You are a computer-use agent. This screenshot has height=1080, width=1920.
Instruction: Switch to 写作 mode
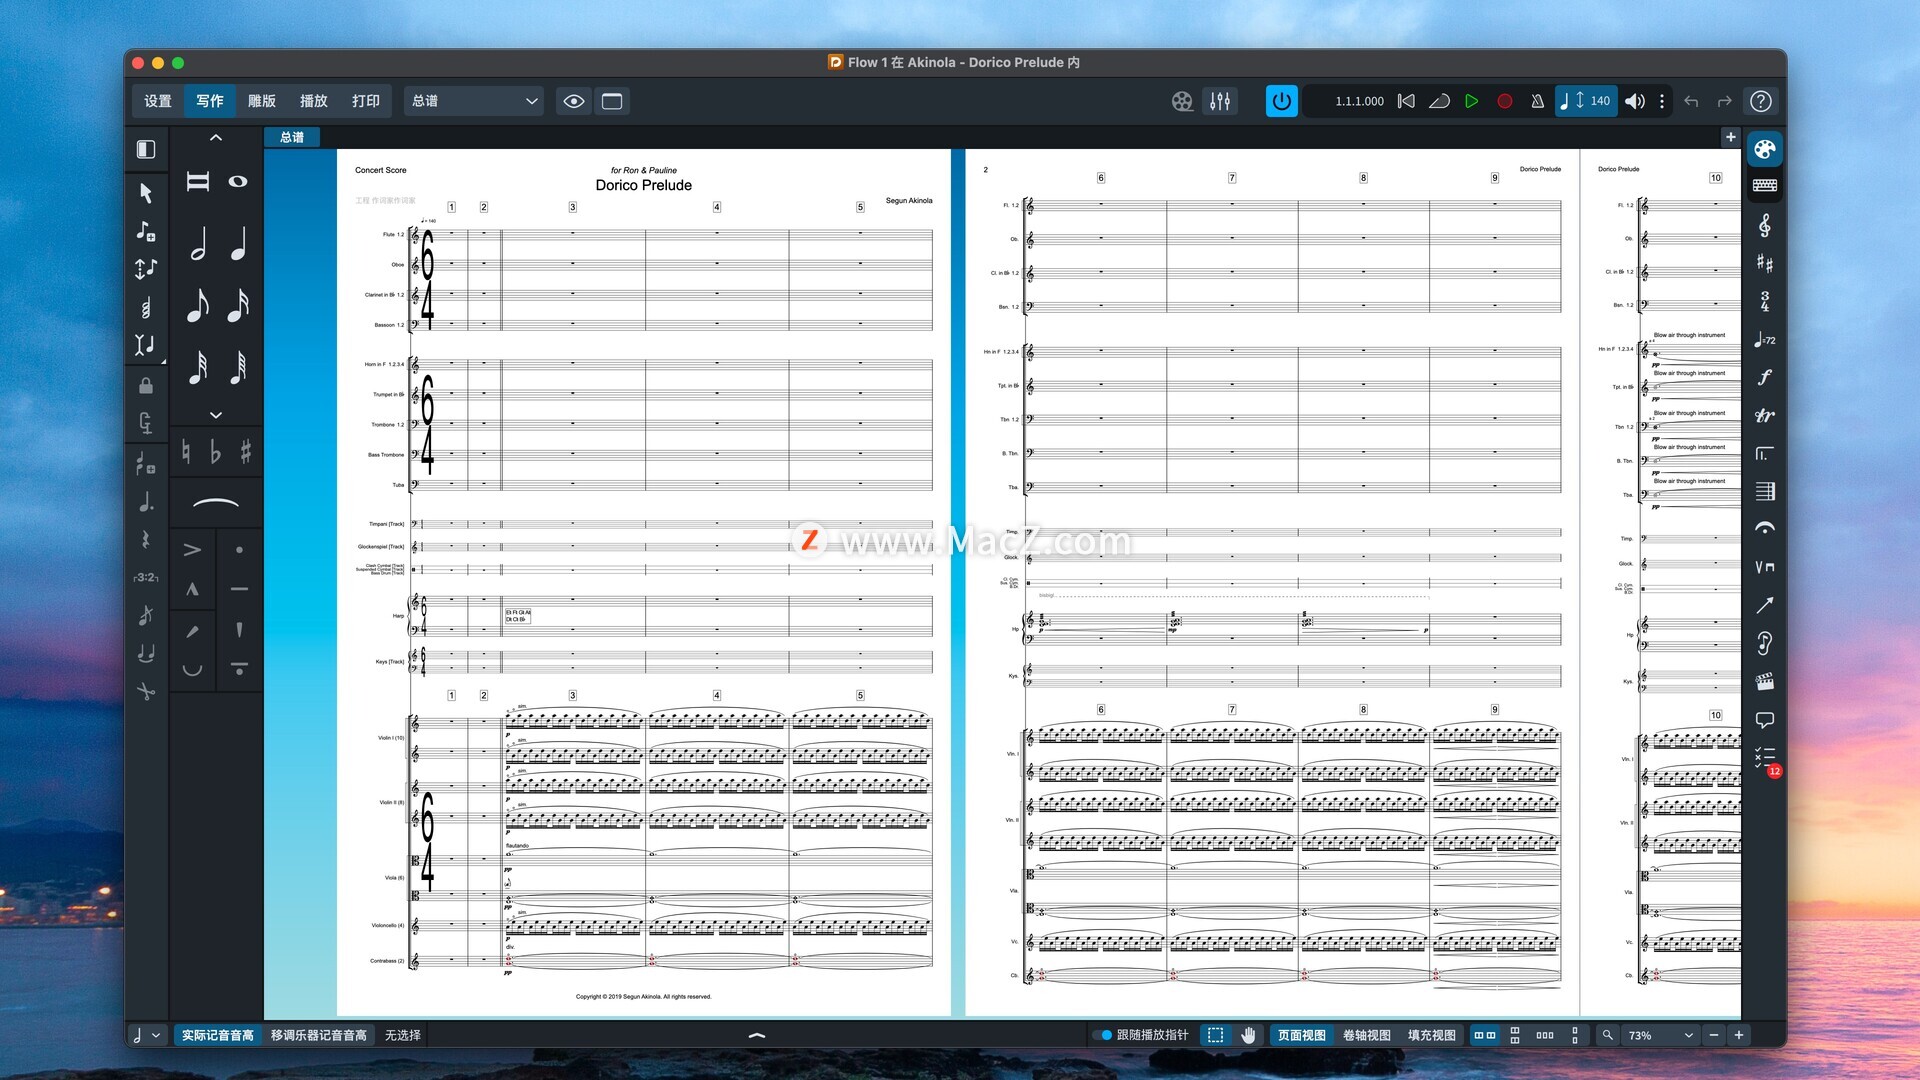210,101
